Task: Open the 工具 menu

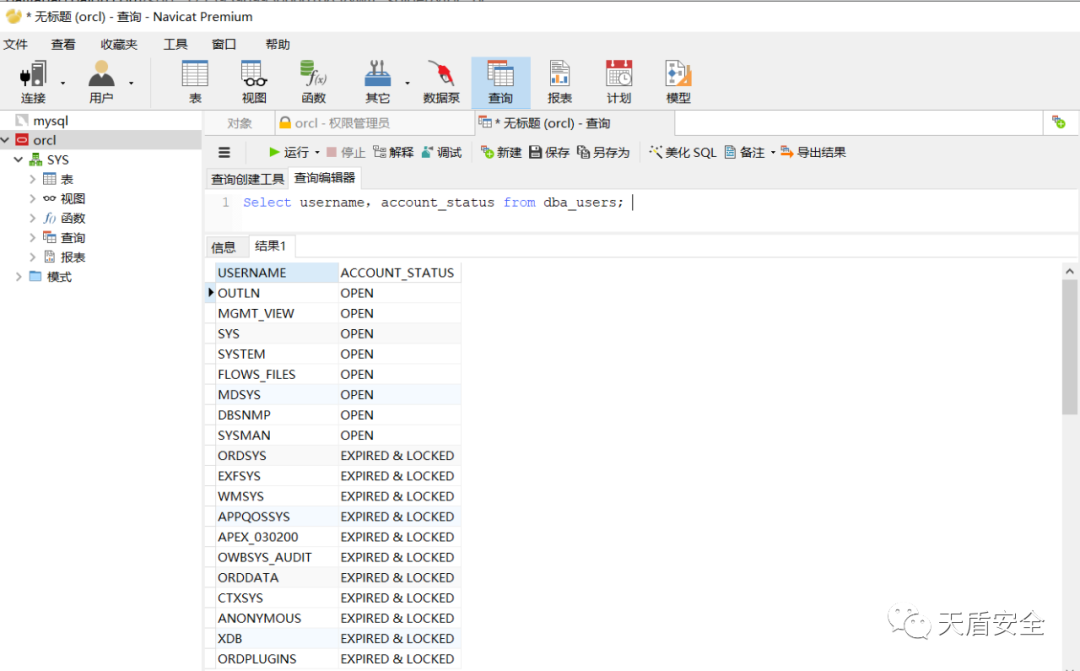Action: point(175,44)
